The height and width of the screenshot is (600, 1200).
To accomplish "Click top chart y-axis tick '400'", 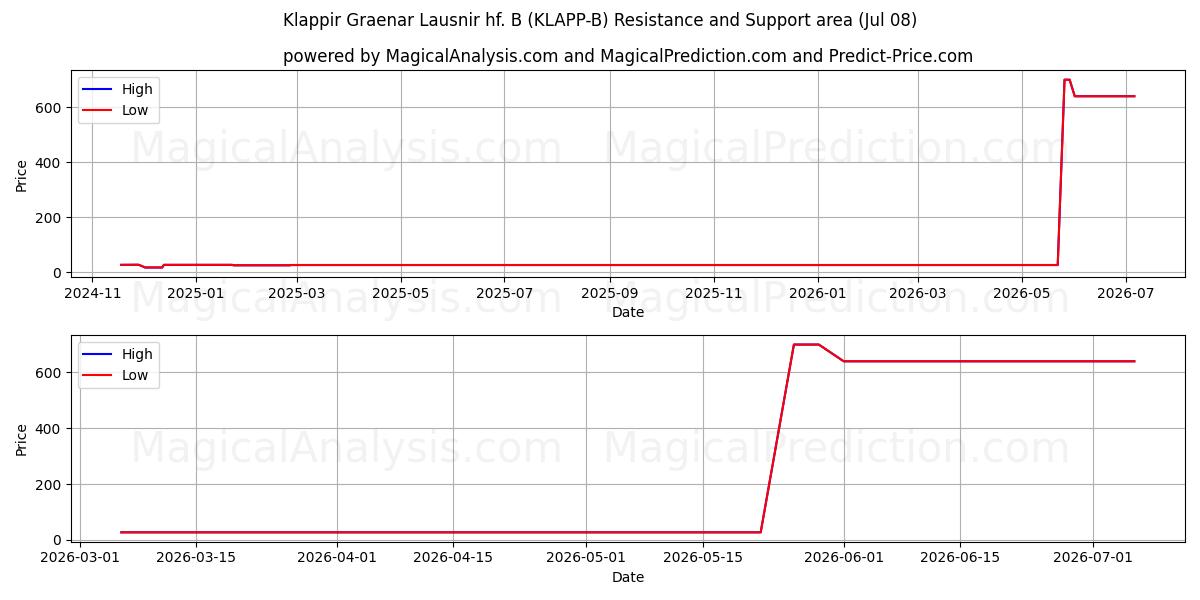I will [x=50, y=163].
